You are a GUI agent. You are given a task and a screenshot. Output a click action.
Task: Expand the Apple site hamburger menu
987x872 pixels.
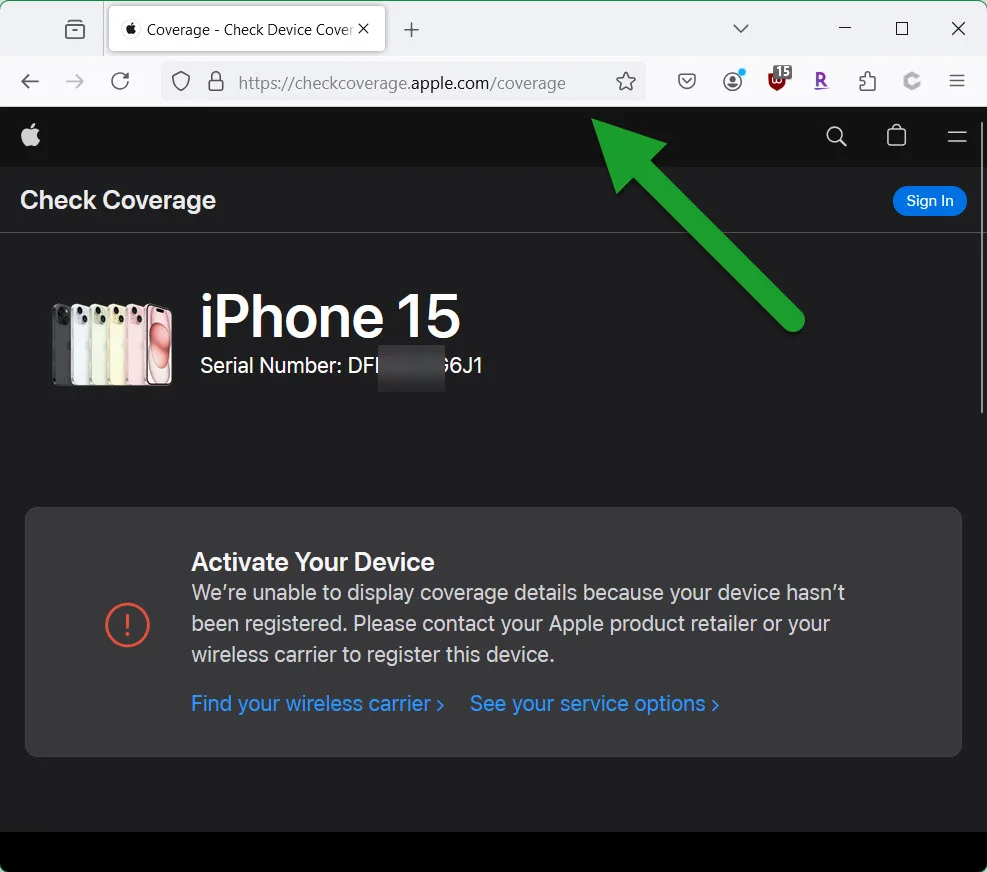[956, 136]
